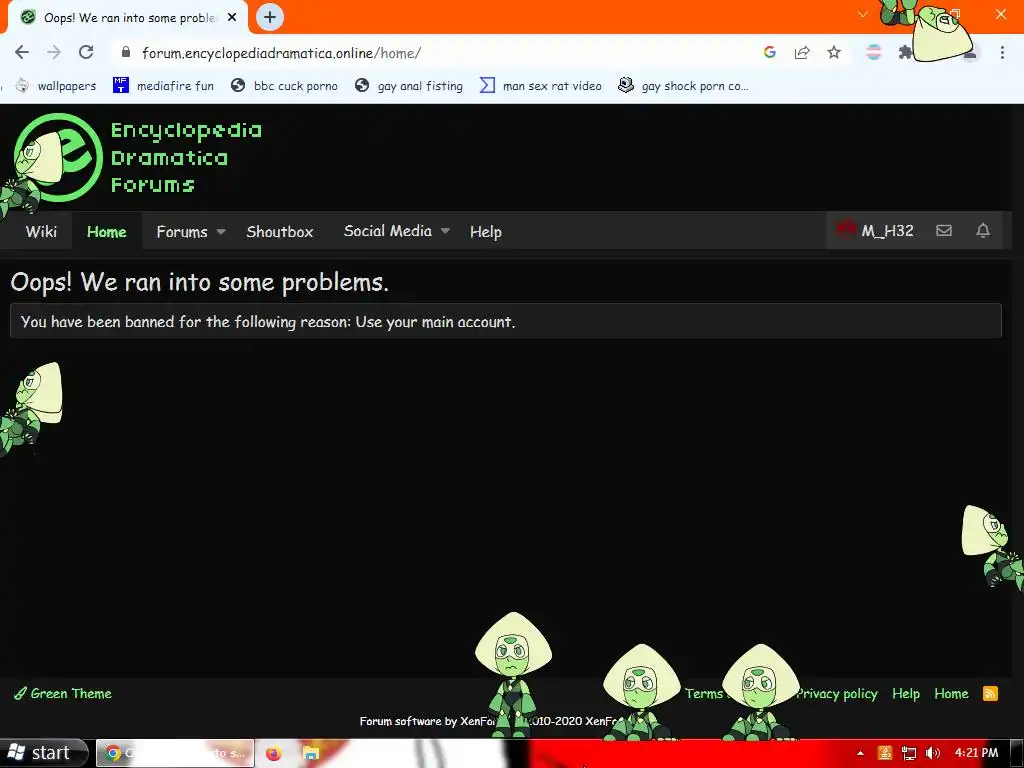
Task: Click the 4:21 PM taskbar clock
Action: click(976, 753)
